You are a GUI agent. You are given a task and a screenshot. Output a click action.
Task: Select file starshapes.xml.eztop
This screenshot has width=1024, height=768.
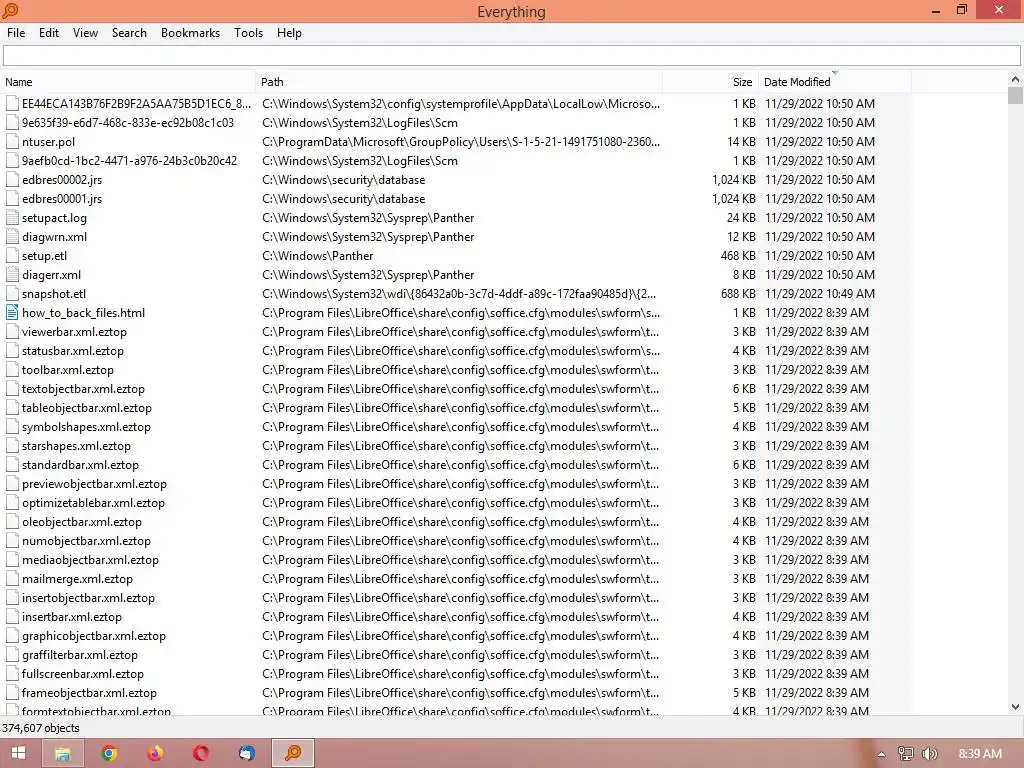76,445
